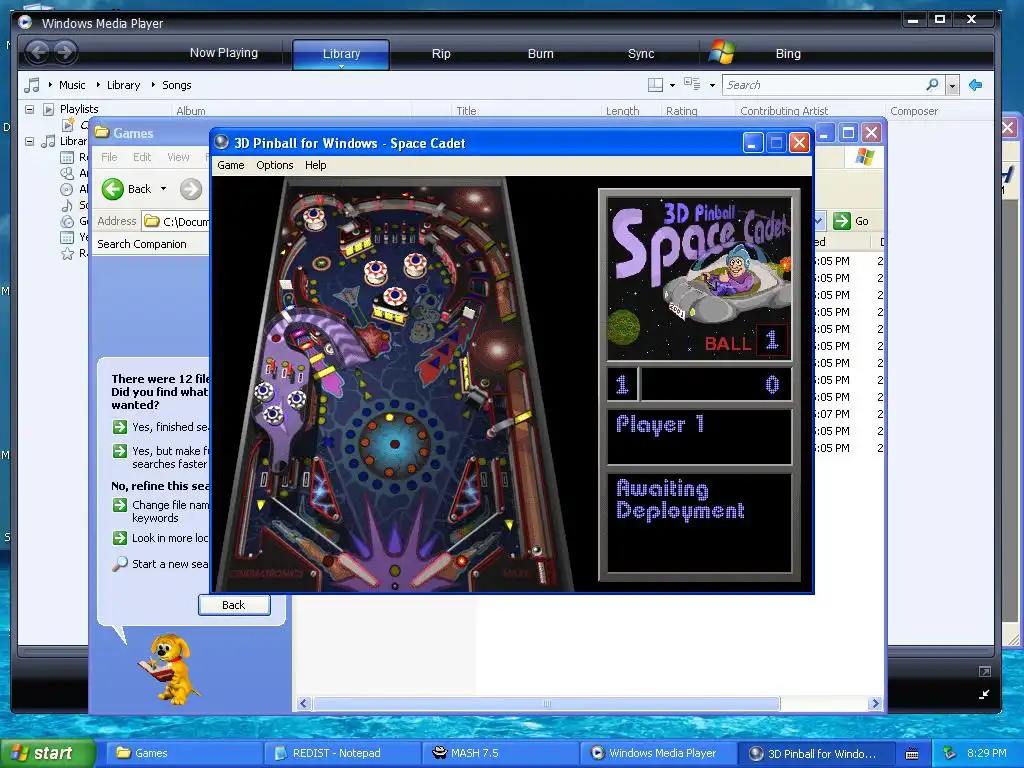
Task: Open the search options dropdown
Action: click(x=953, y=86)
